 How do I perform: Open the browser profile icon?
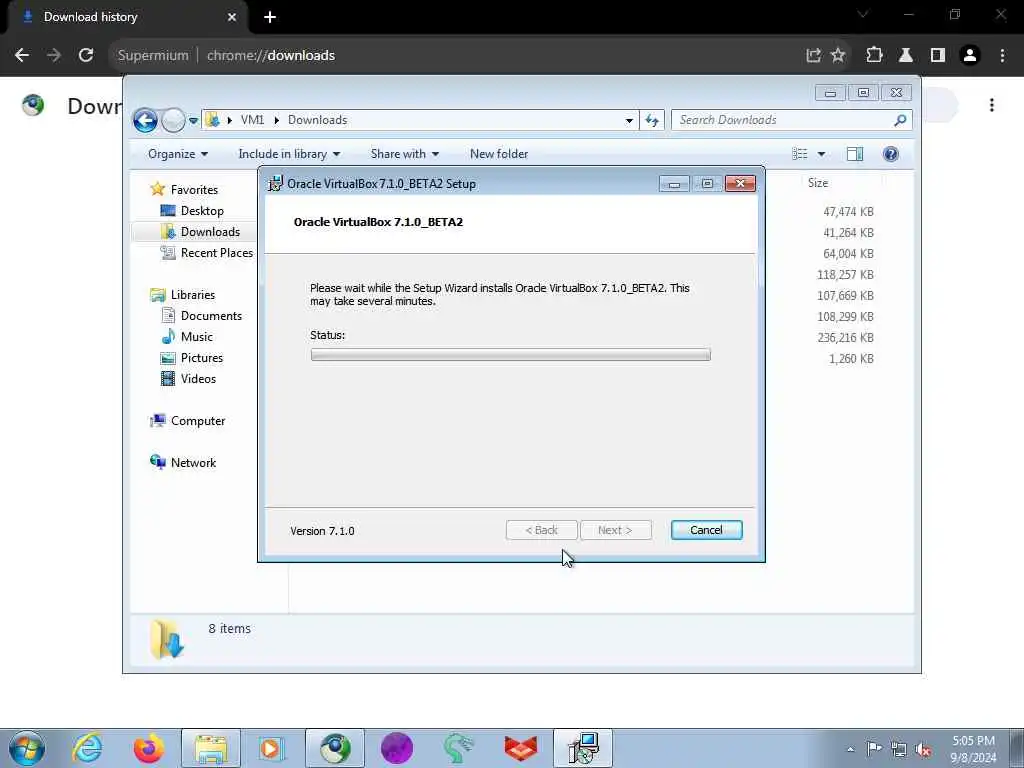coord(970,56)
